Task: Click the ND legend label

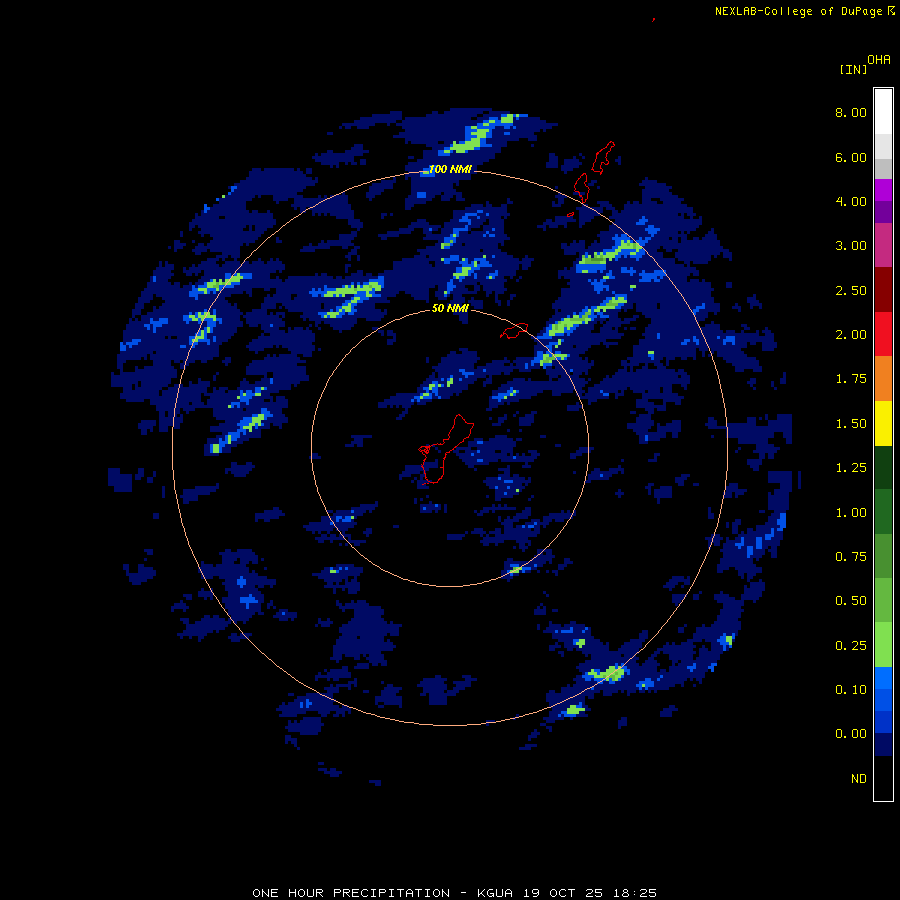Action: tap(859, 779)
